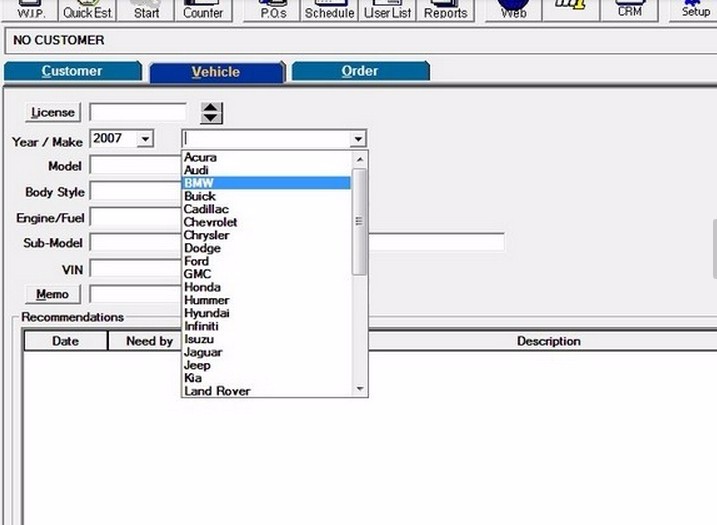Switch to the Order tab
The height and width of the screenshot is (525, 717).
click(x=359, y=71)
